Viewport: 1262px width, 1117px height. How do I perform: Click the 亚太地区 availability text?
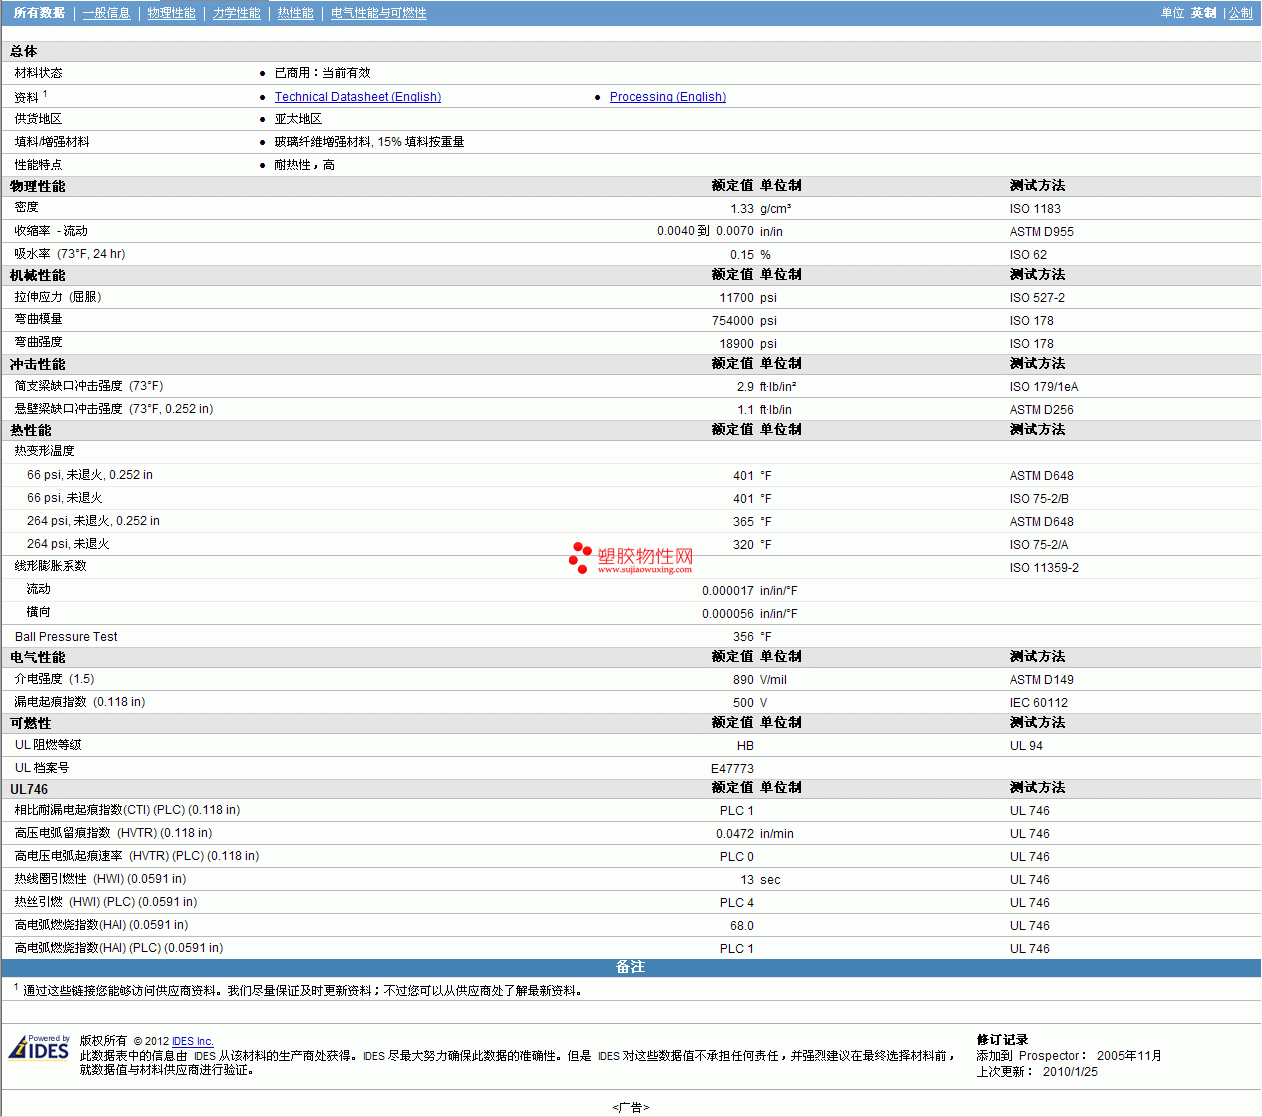click(298, 119)
